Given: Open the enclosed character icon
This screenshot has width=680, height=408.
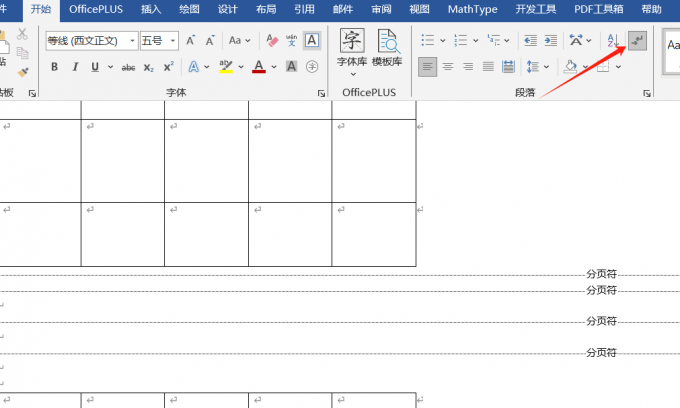Looking at the screenshot, I should [312, 66].
